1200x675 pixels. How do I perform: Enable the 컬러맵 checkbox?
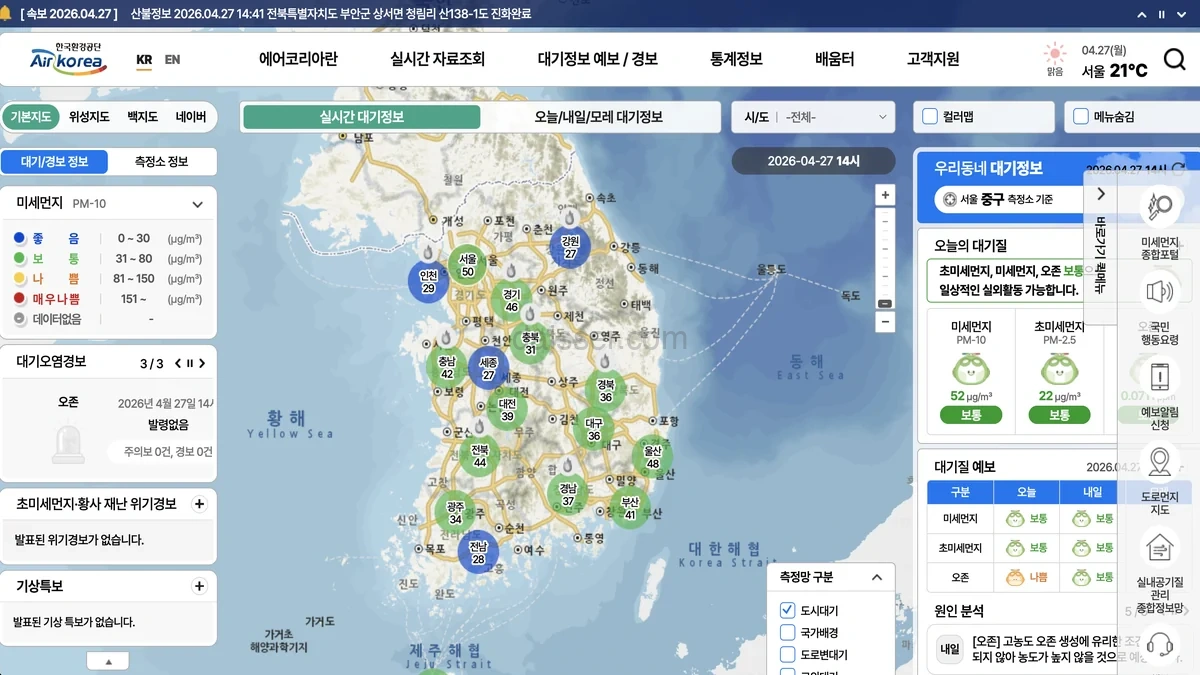[x=930, y=116]
